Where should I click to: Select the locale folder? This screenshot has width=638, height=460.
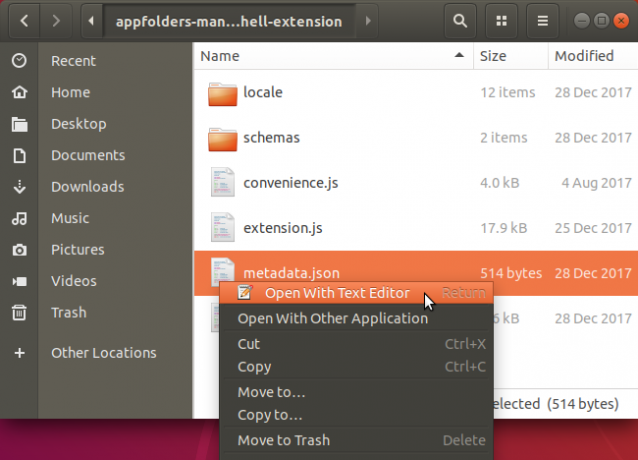pyautogui.click(x=416, y=92)
